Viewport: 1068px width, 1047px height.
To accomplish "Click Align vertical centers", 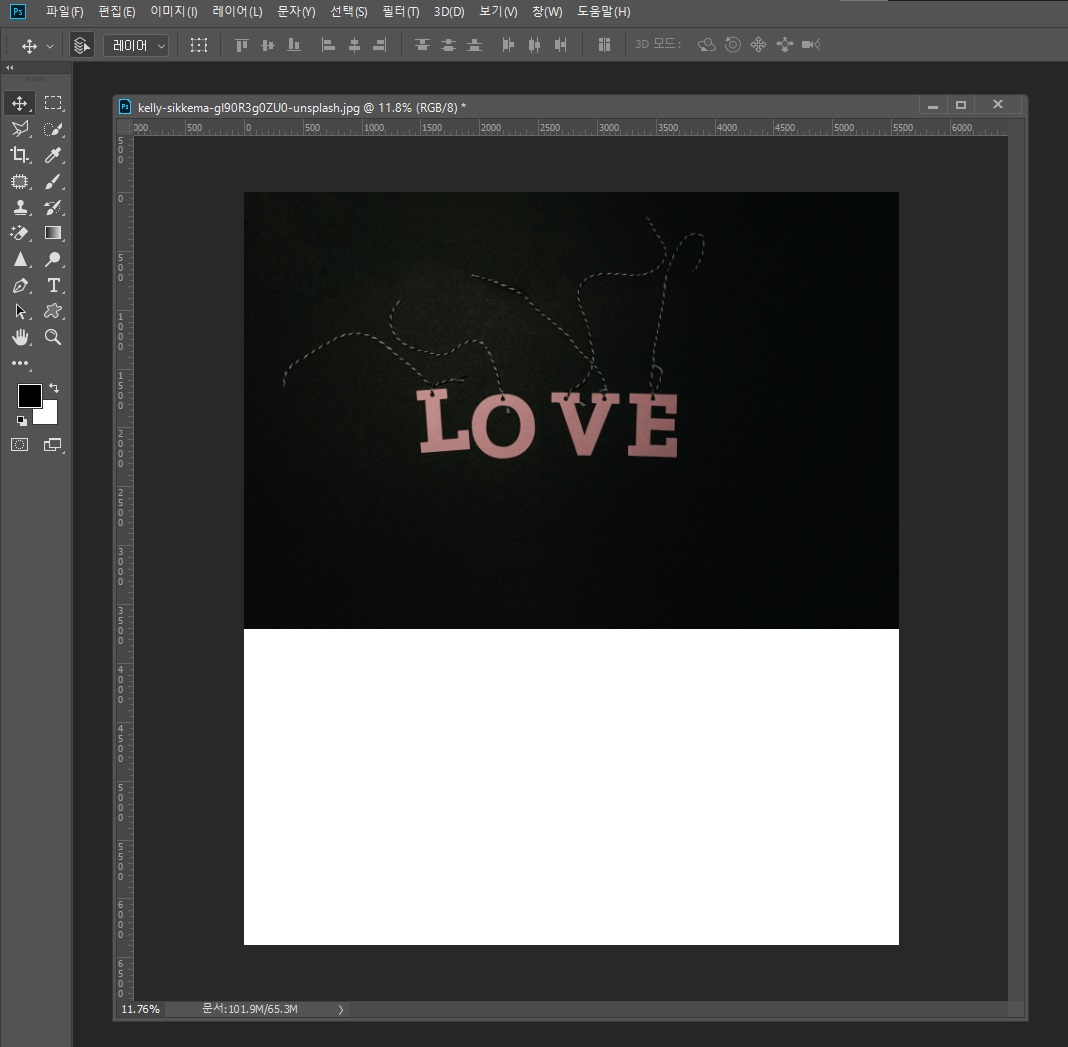I will [268, 45].
